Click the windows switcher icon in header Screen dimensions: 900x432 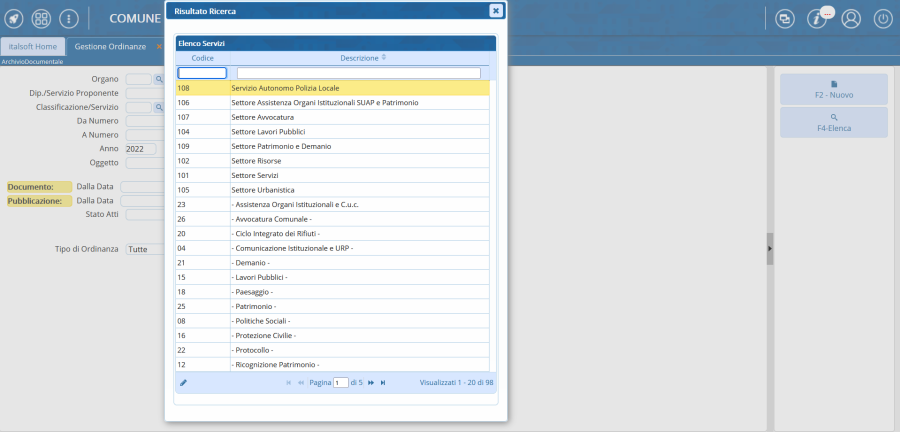click(785, 19)
